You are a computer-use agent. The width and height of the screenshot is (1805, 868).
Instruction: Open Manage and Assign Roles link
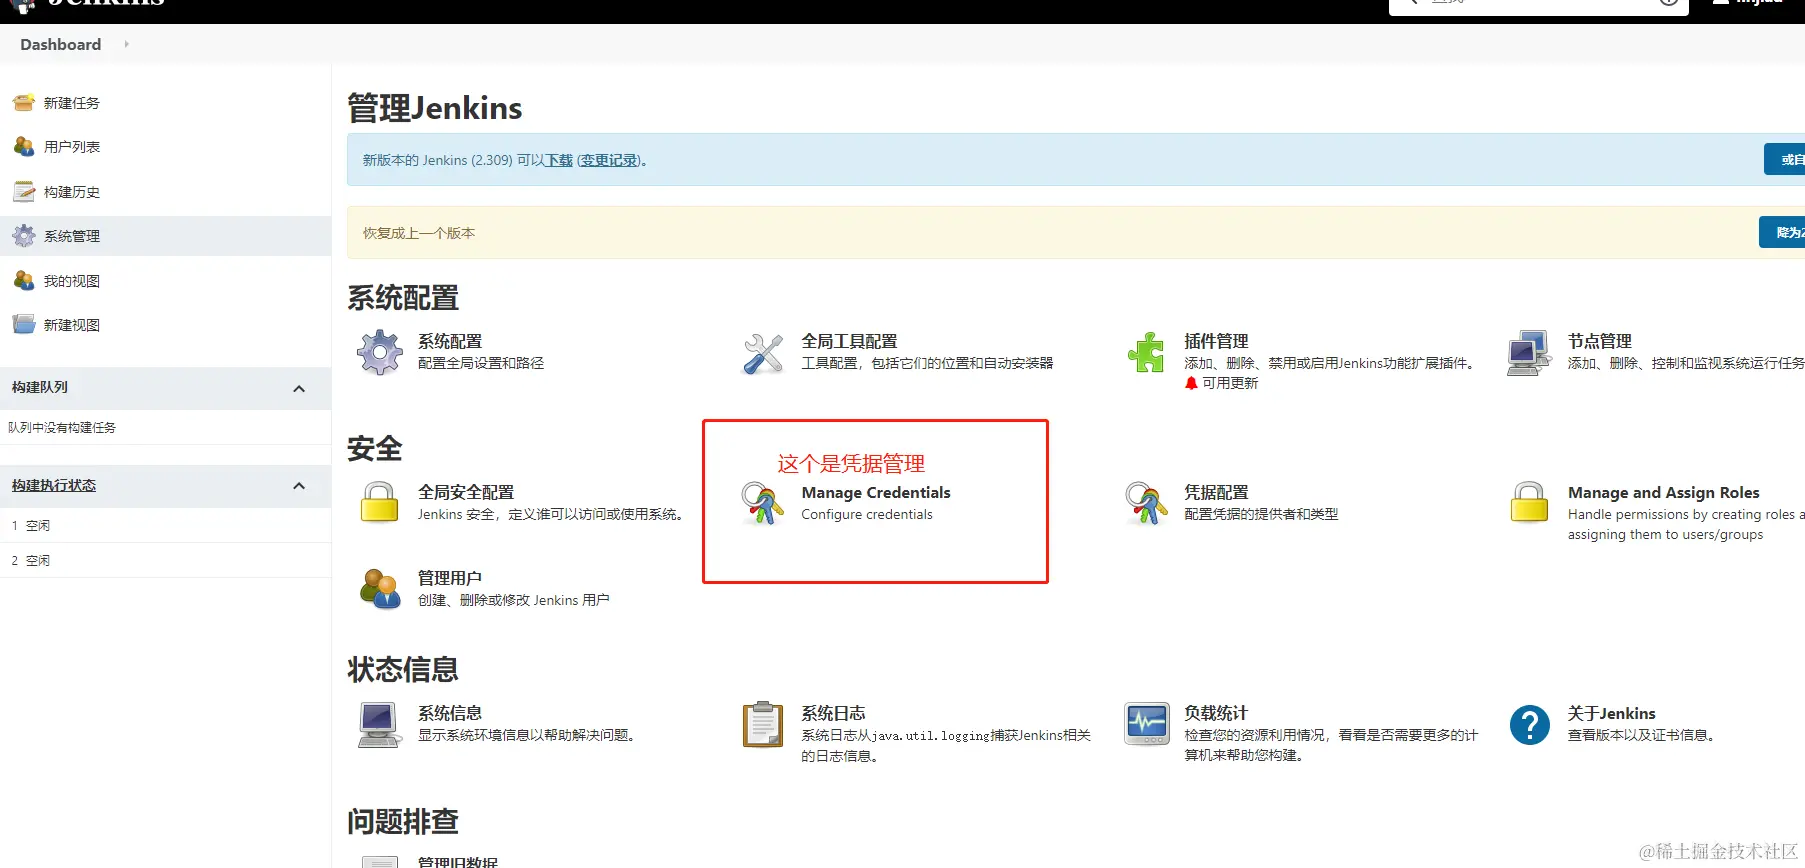[1664, 492]
